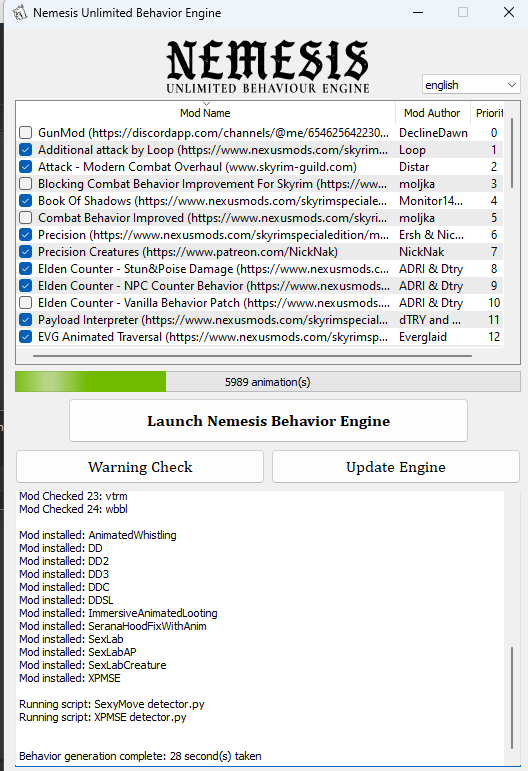Click Launch Nemesis Behavior Engine button
Screen dimensions: 528x771
(268, 421)
